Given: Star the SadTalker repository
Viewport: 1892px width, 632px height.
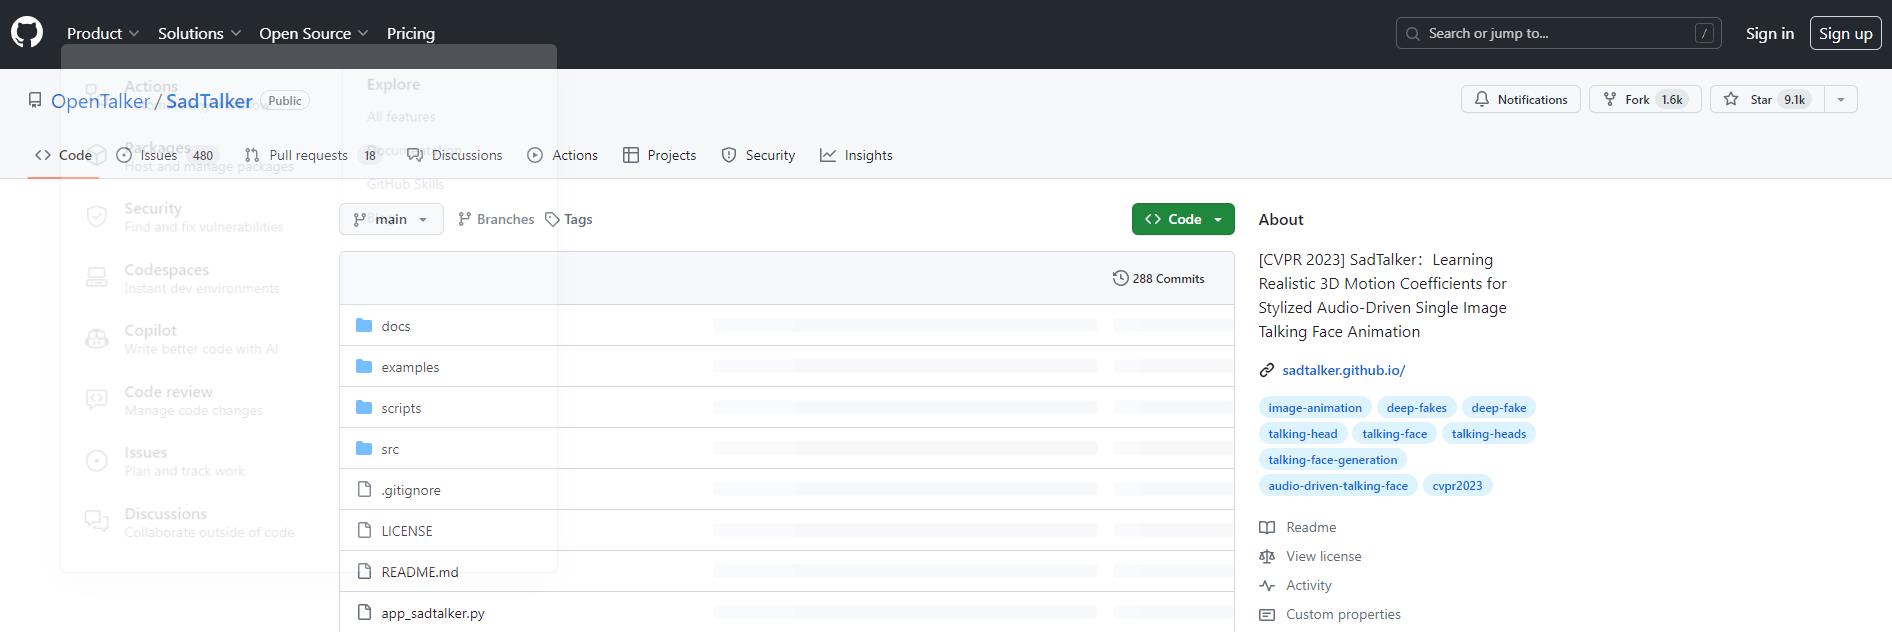Looking at the screenshot, I should click(x=1767, y=99).
